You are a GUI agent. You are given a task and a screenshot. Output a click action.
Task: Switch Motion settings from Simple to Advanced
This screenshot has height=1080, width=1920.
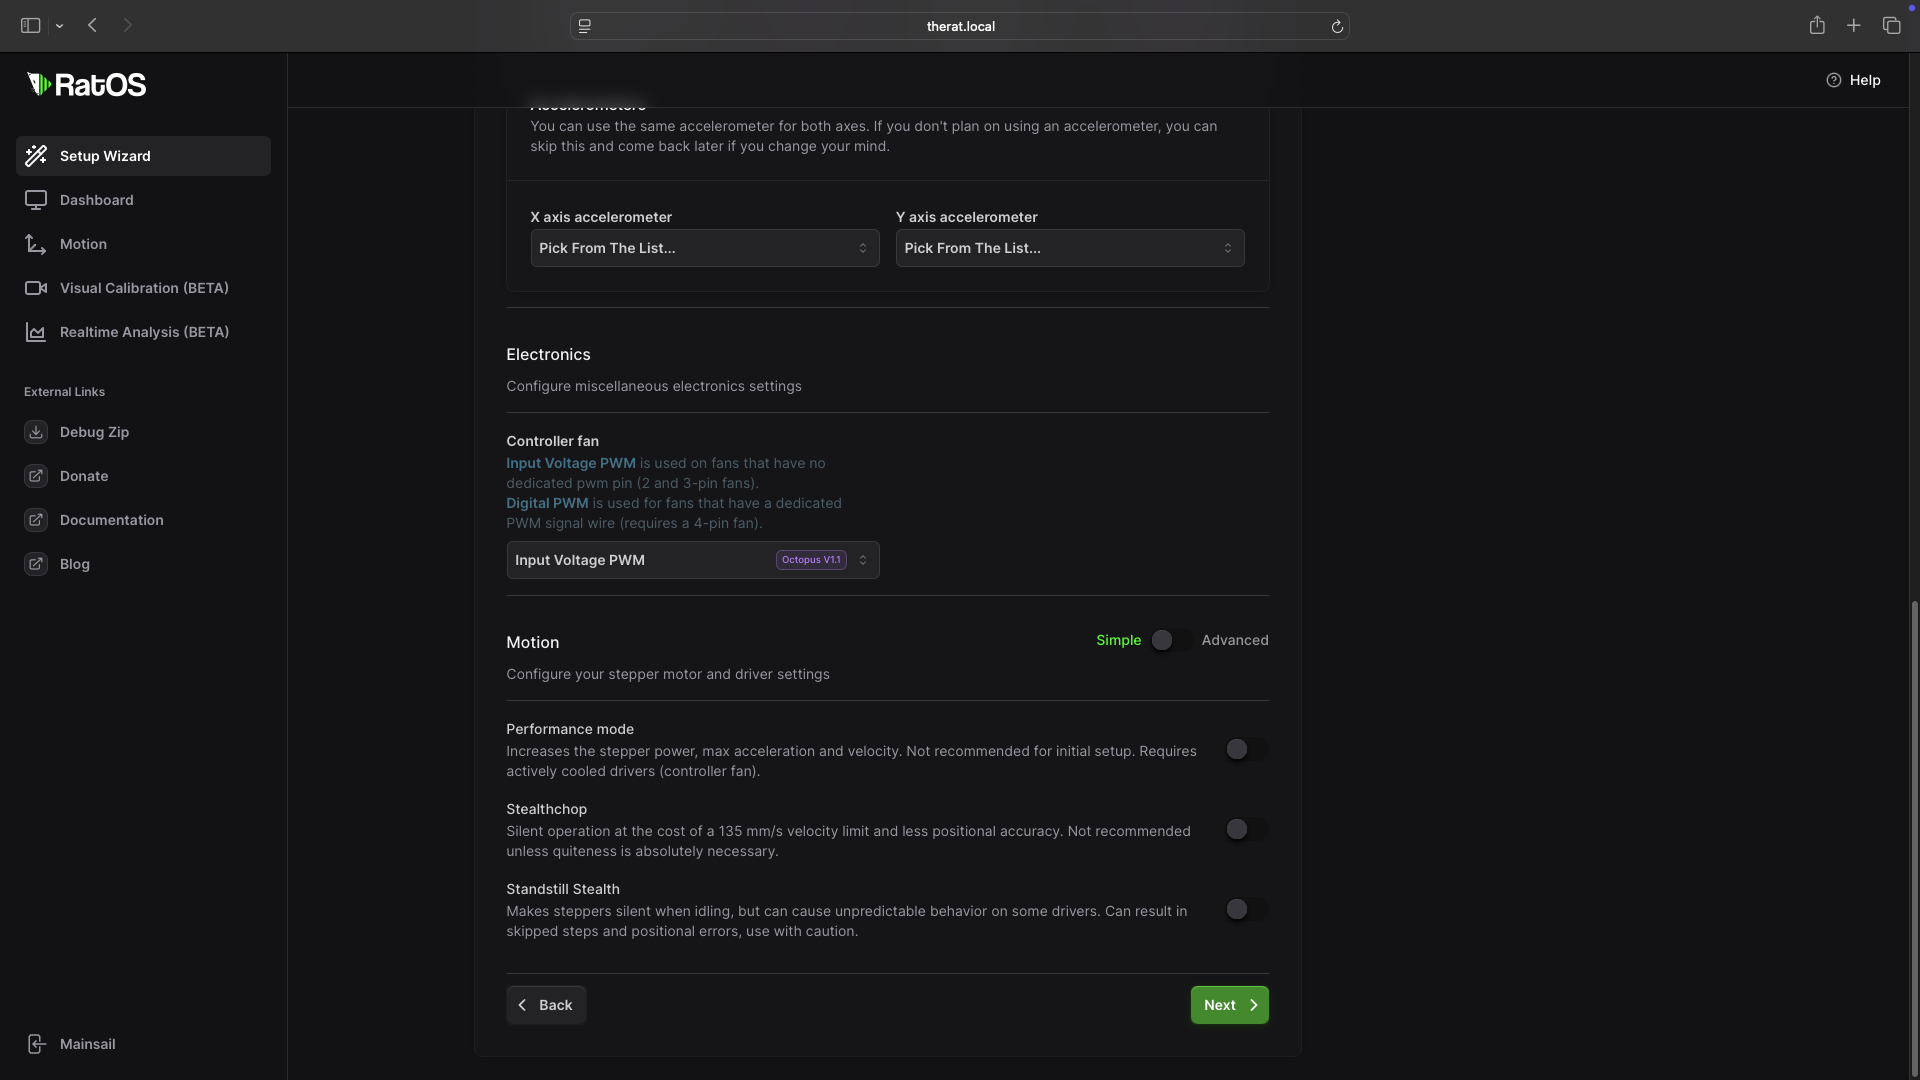[x=1170, y=640]
